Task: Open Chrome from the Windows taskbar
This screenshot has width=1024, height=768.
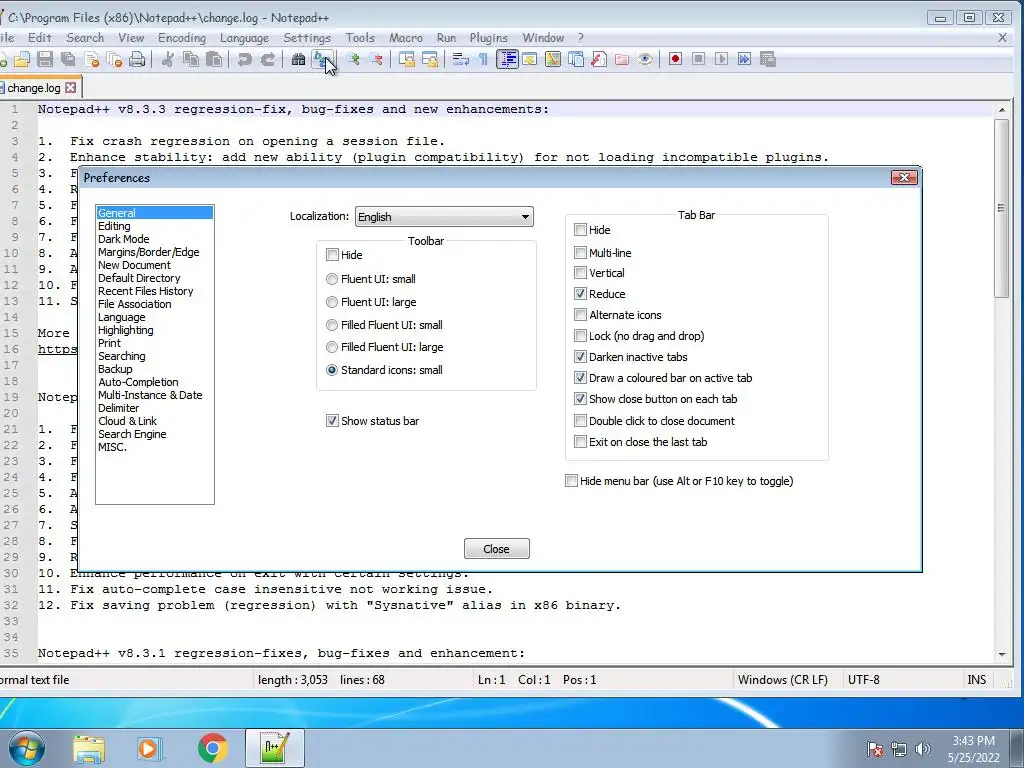Action: pos(212,748)
